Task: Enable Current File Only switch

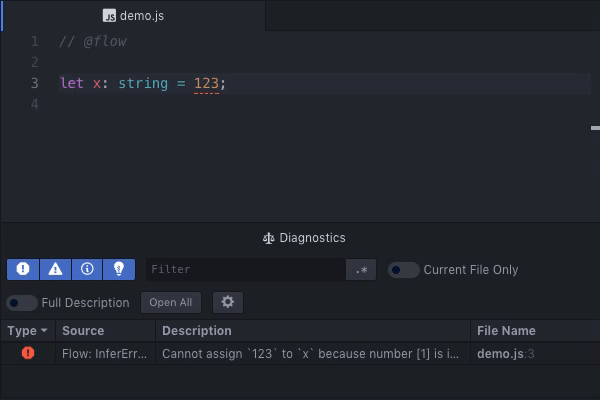Action: coord(403,270)
